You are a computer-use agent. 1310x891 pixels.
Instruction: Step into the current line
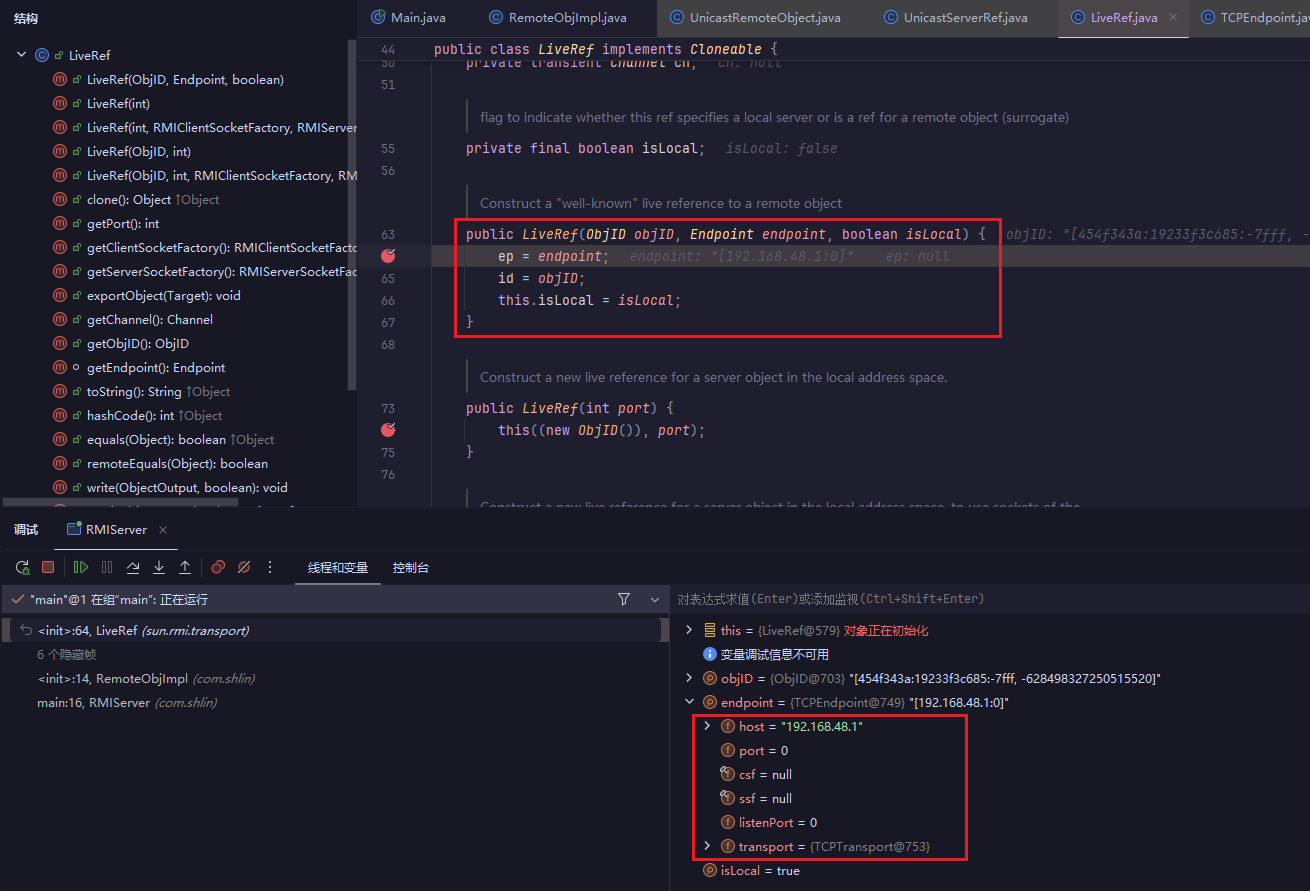pyautogui.click(x=159, y=567)
